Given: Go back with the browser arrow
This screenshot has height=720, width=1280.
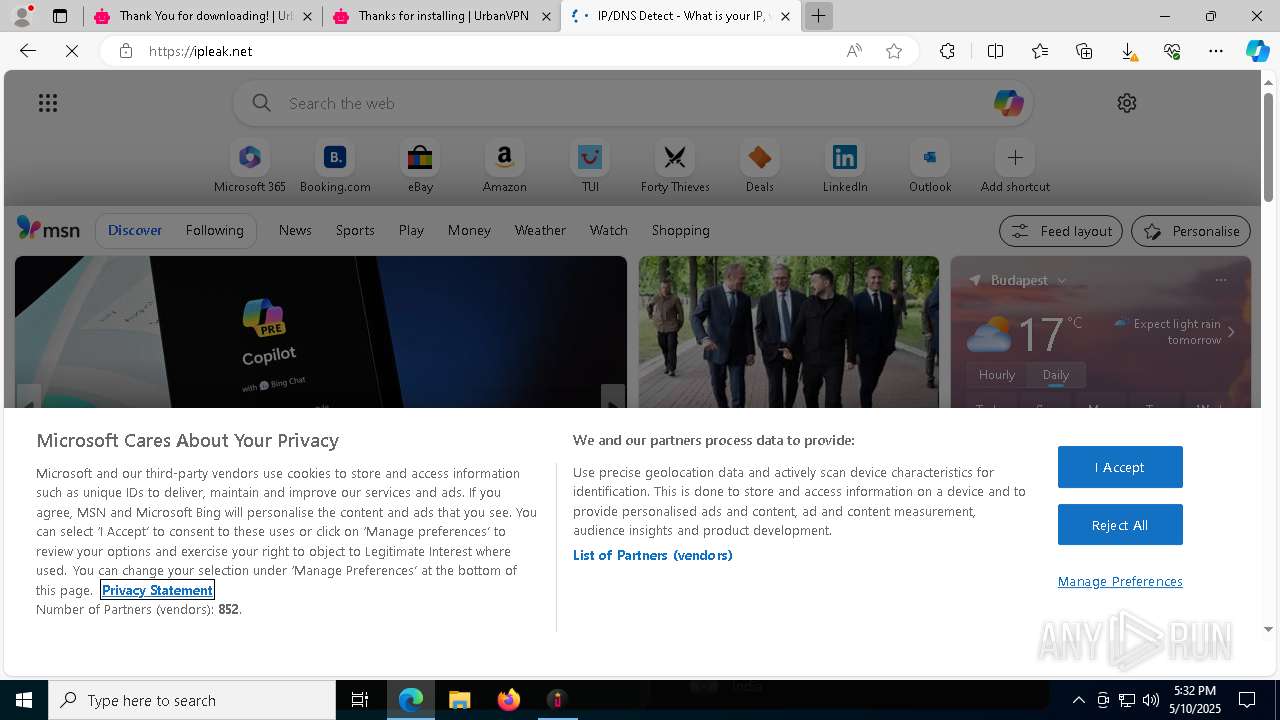Looking at the screenshot, I should click(x=28, y=51).
